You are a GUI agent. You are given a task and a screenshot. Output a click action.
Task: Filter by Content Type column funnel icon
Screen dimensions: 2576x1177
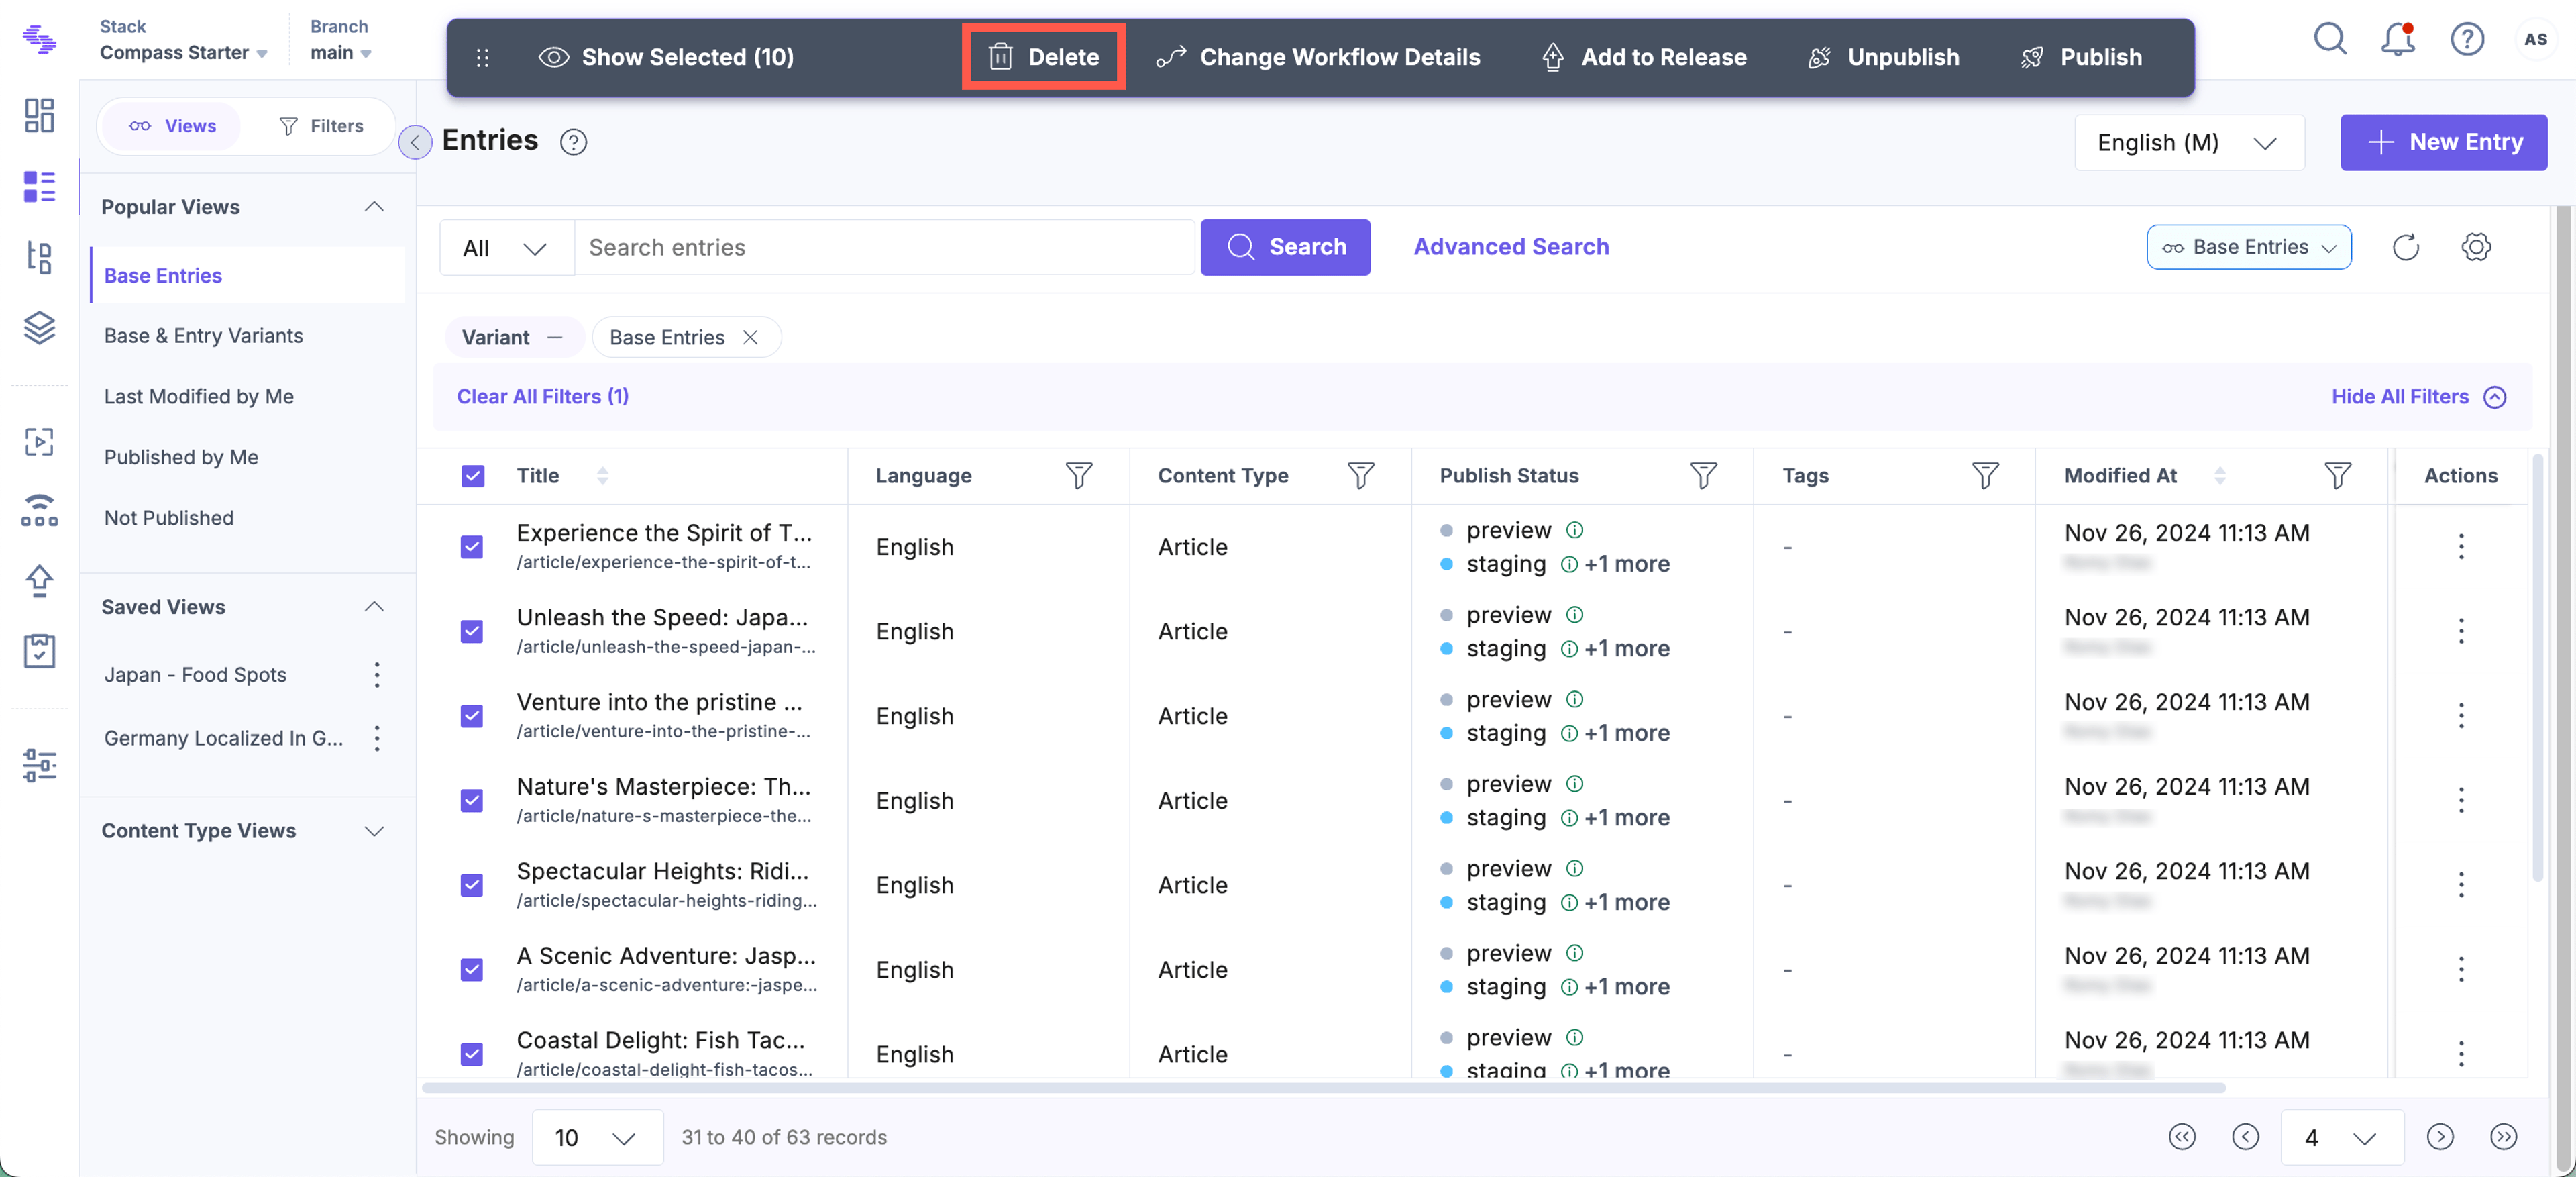(x=1360, y=475)
